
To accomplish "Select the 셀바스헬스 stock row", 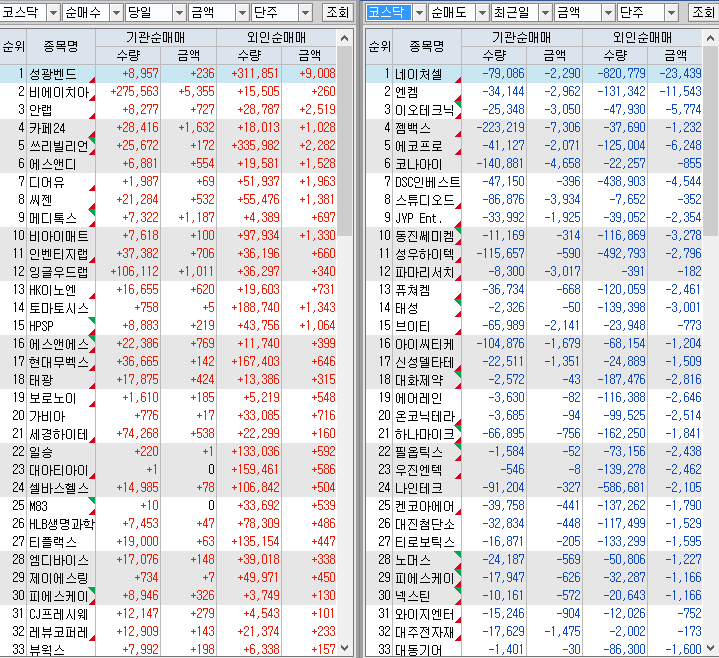I will 168,487.
